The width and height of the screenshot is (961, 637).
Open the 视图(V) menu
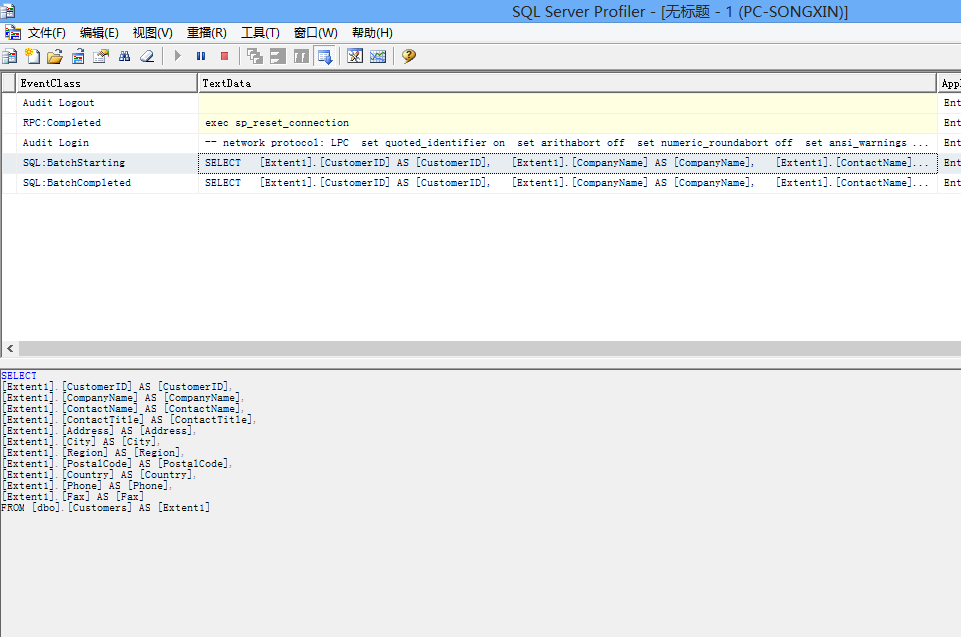coord(153,33)
